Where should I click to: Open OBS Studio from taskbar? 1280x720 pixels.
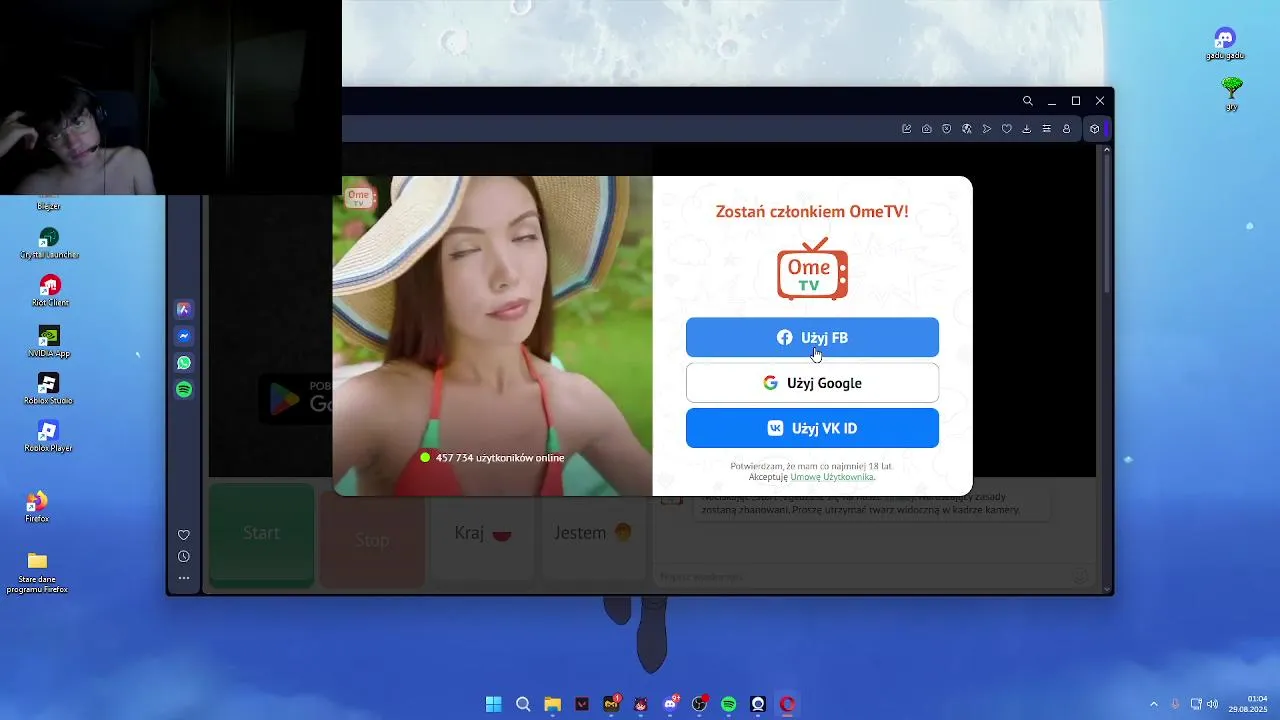[699, 704]
